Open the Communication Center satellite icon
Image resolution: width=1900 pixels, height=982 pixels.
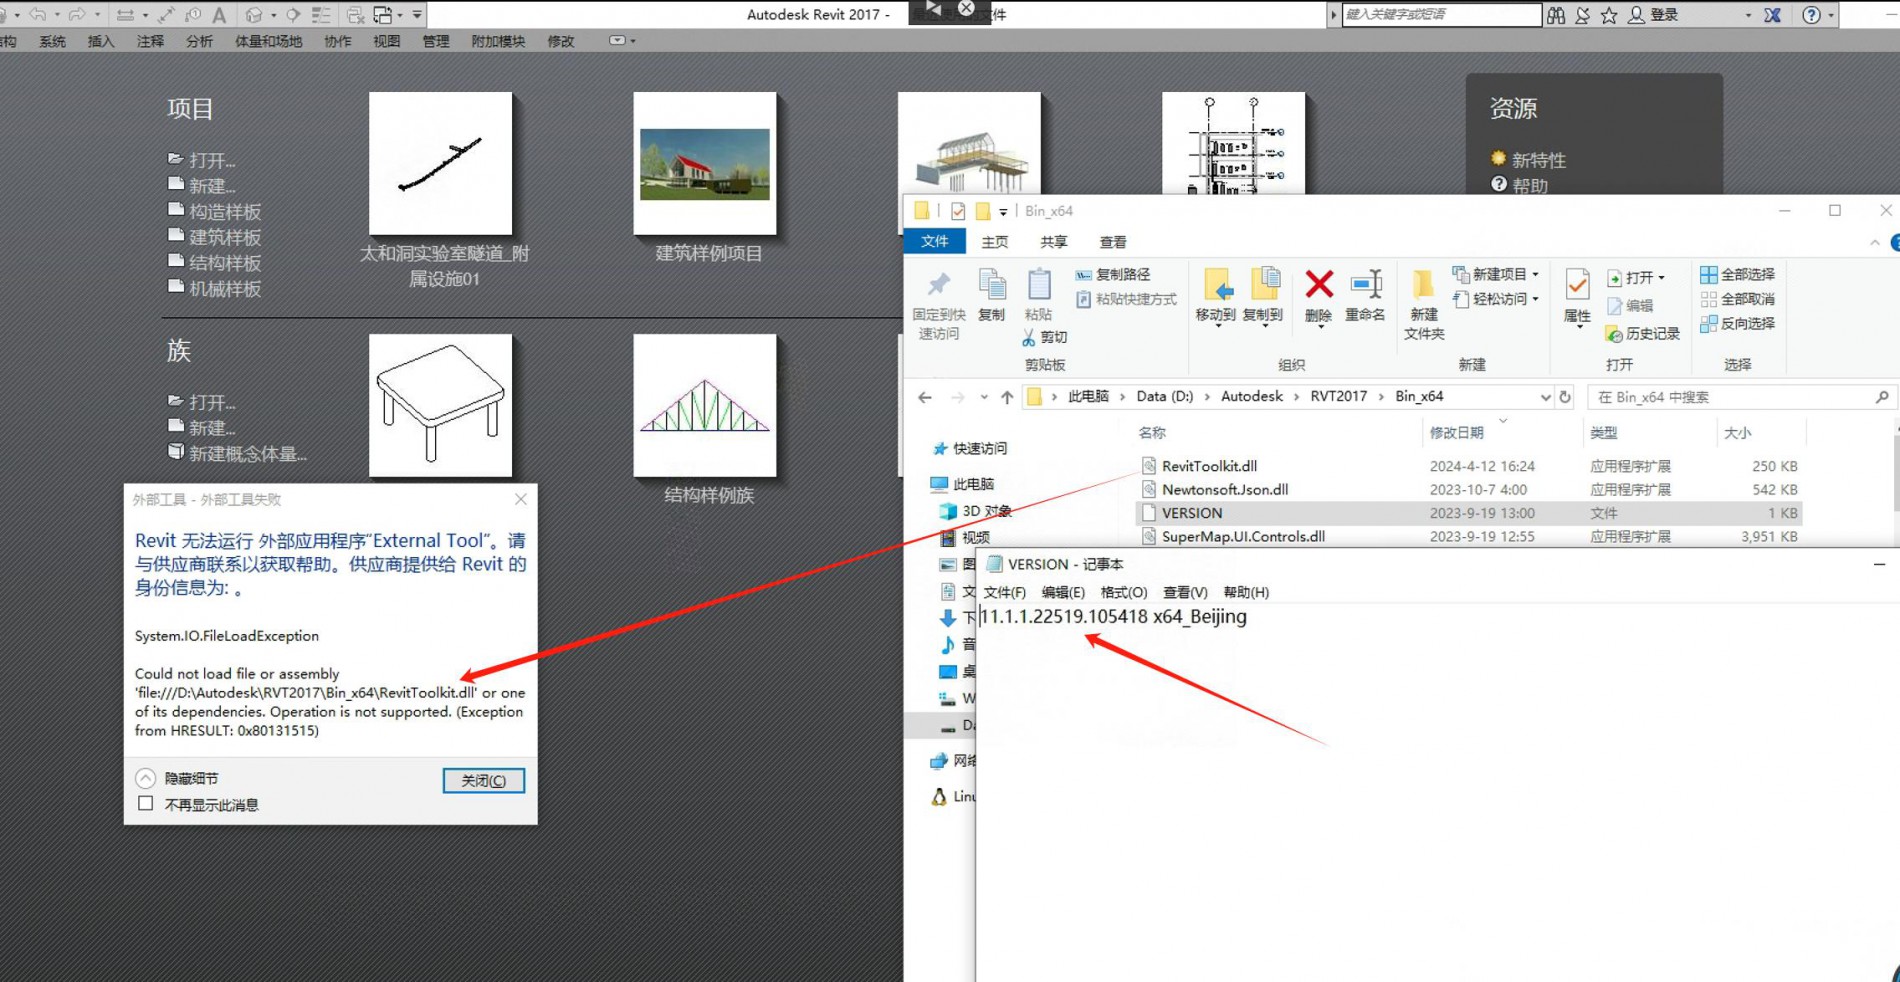tap(1582, 15)
